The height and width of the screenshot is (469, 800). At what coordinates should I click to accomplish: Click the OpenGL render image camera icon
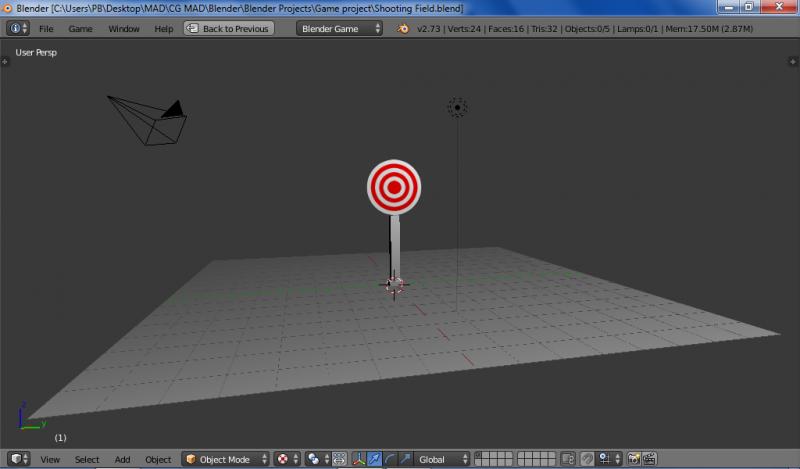coord(634,459)
